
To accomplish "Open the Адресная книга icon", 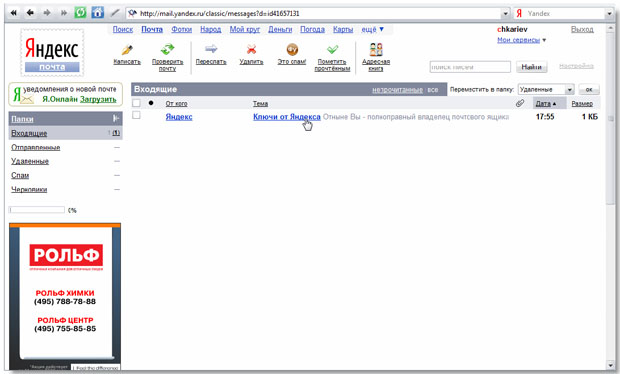I will (x=376, y=49).
